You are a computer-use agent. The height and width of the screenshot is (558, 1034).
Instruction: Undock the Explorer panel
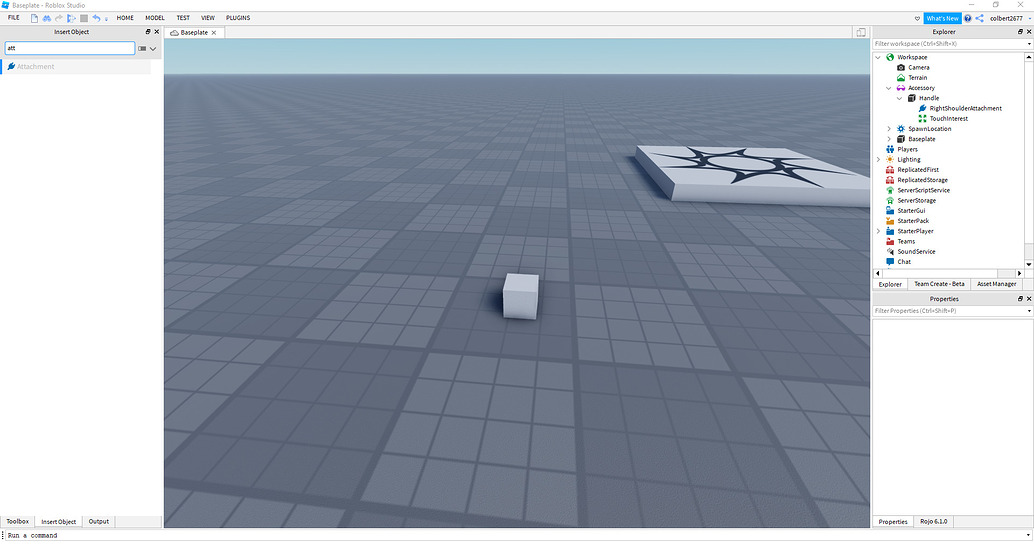click(1020, 32)
